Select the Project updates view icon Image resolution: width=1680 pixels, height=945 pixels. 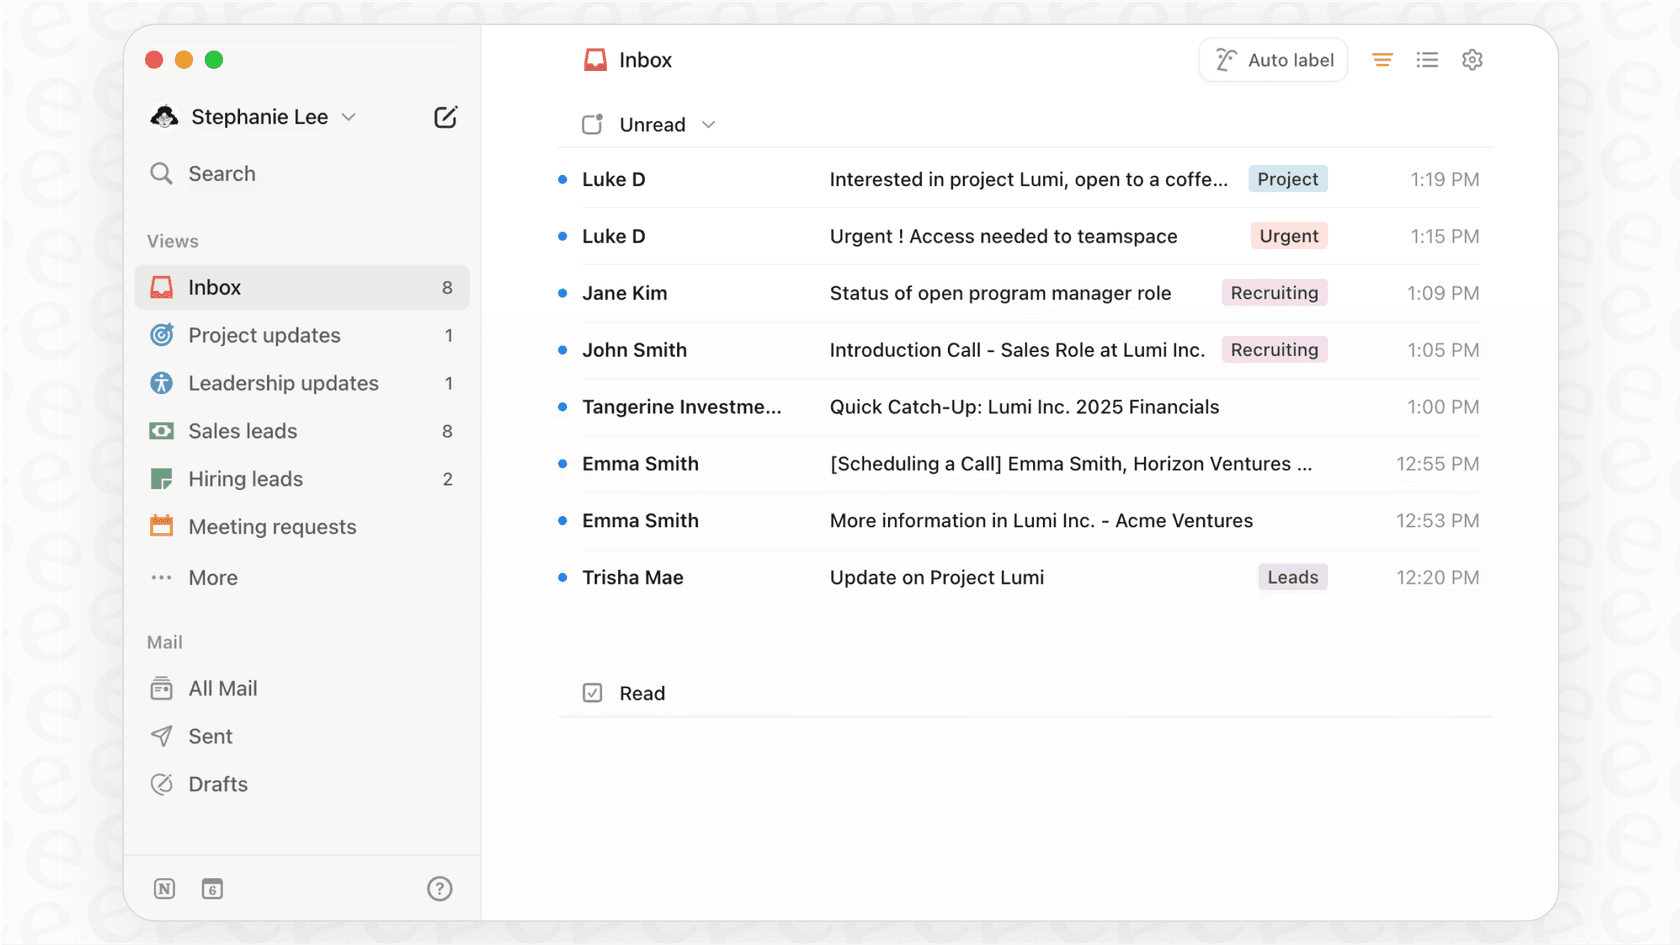click(161, 335)
